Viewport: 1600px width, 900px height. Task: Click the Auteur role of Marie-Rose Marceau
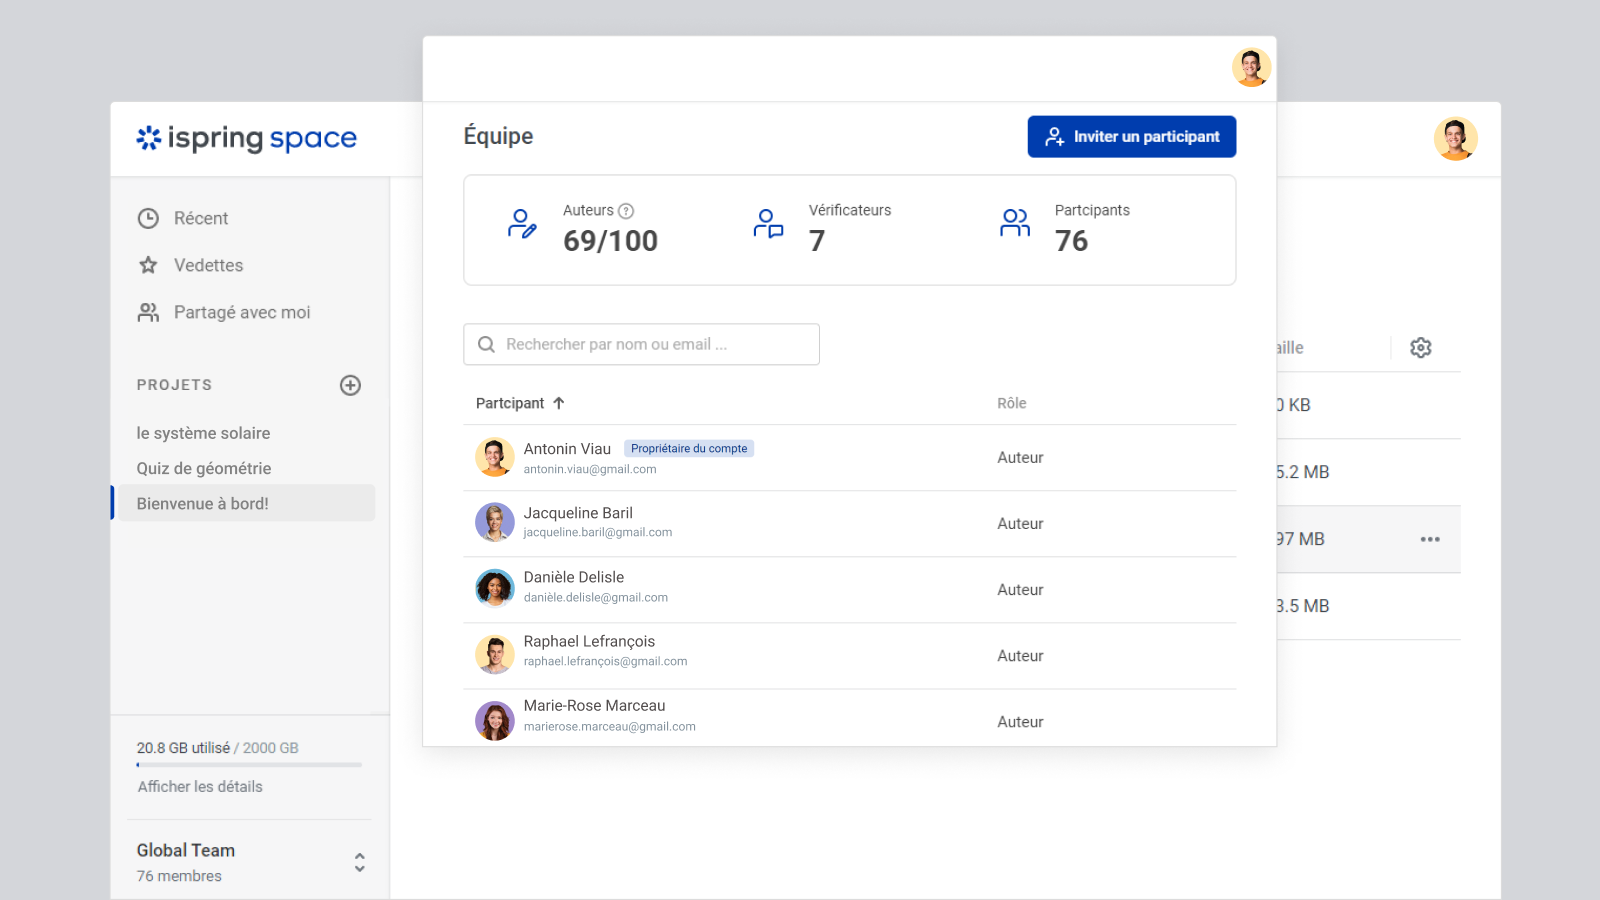click(x=1020, y=722)
